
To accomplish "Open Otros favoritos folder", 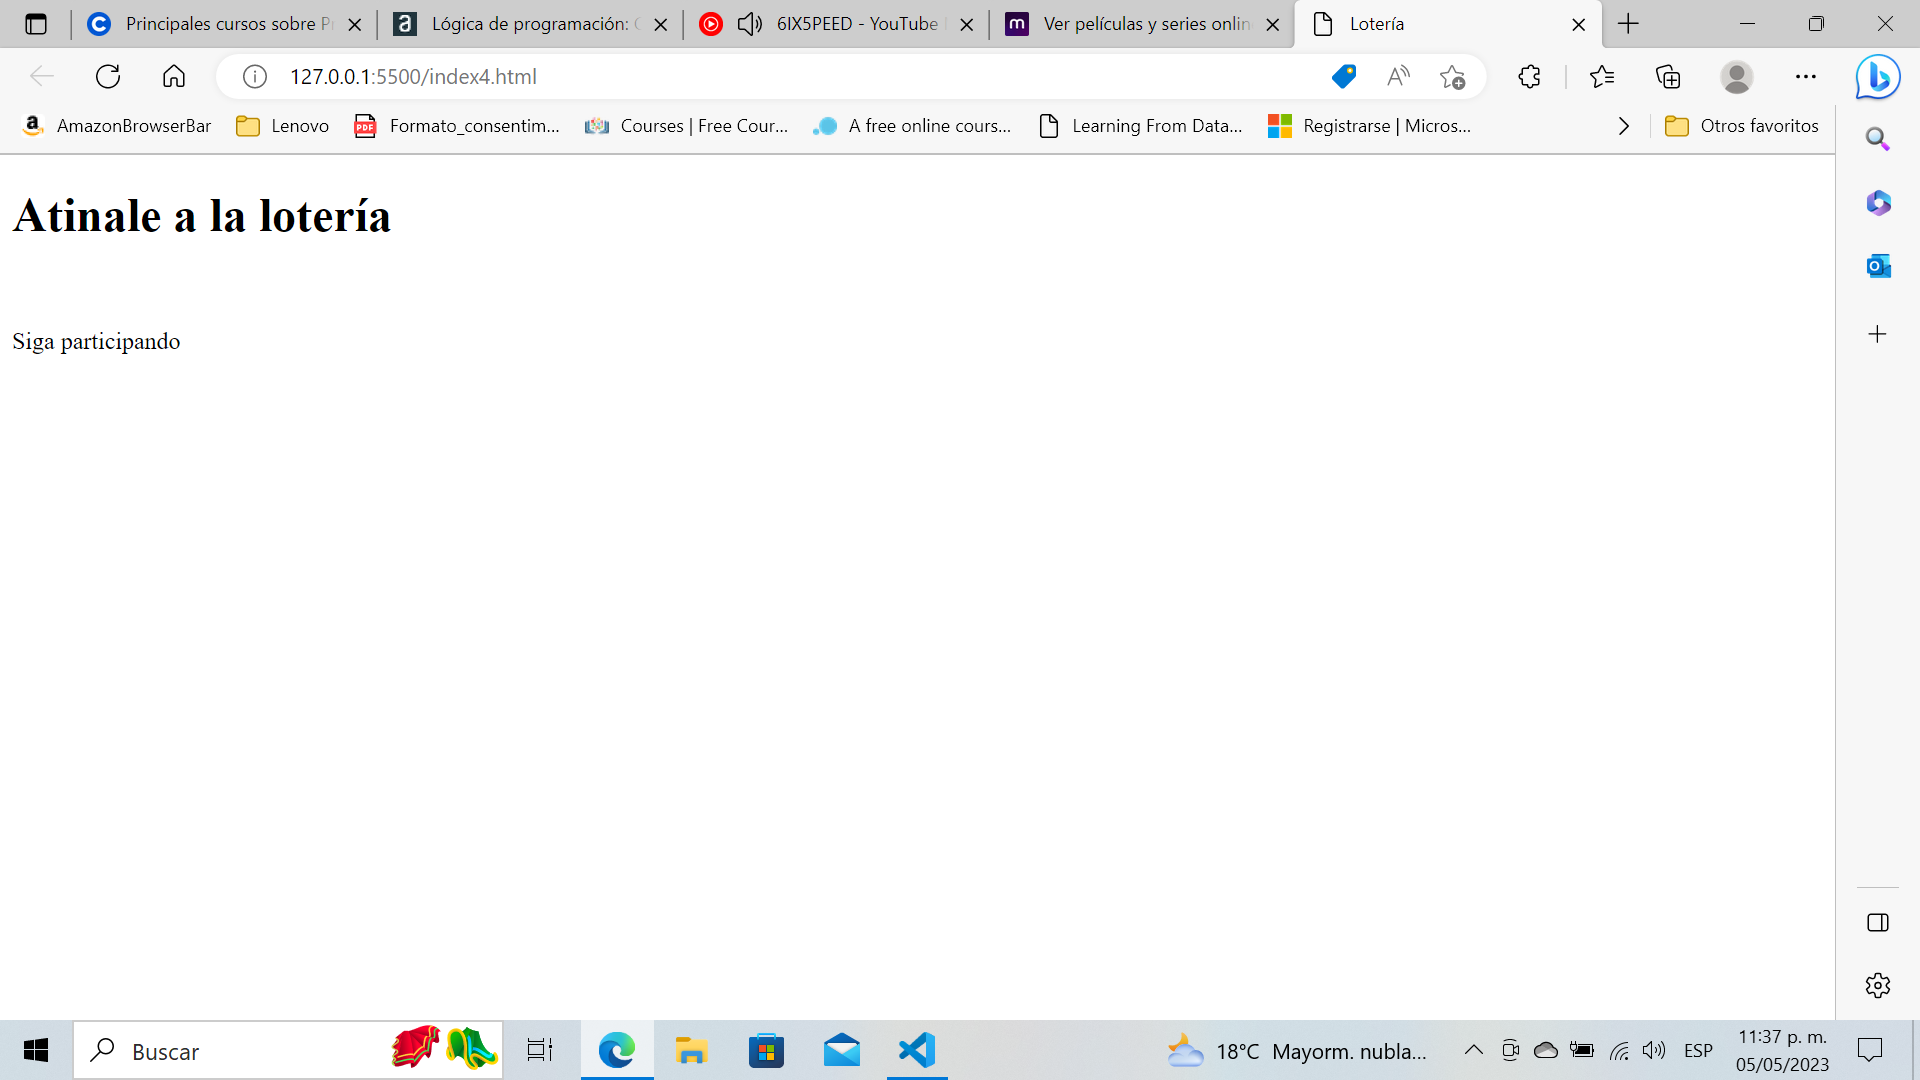I will (1742, 126).
